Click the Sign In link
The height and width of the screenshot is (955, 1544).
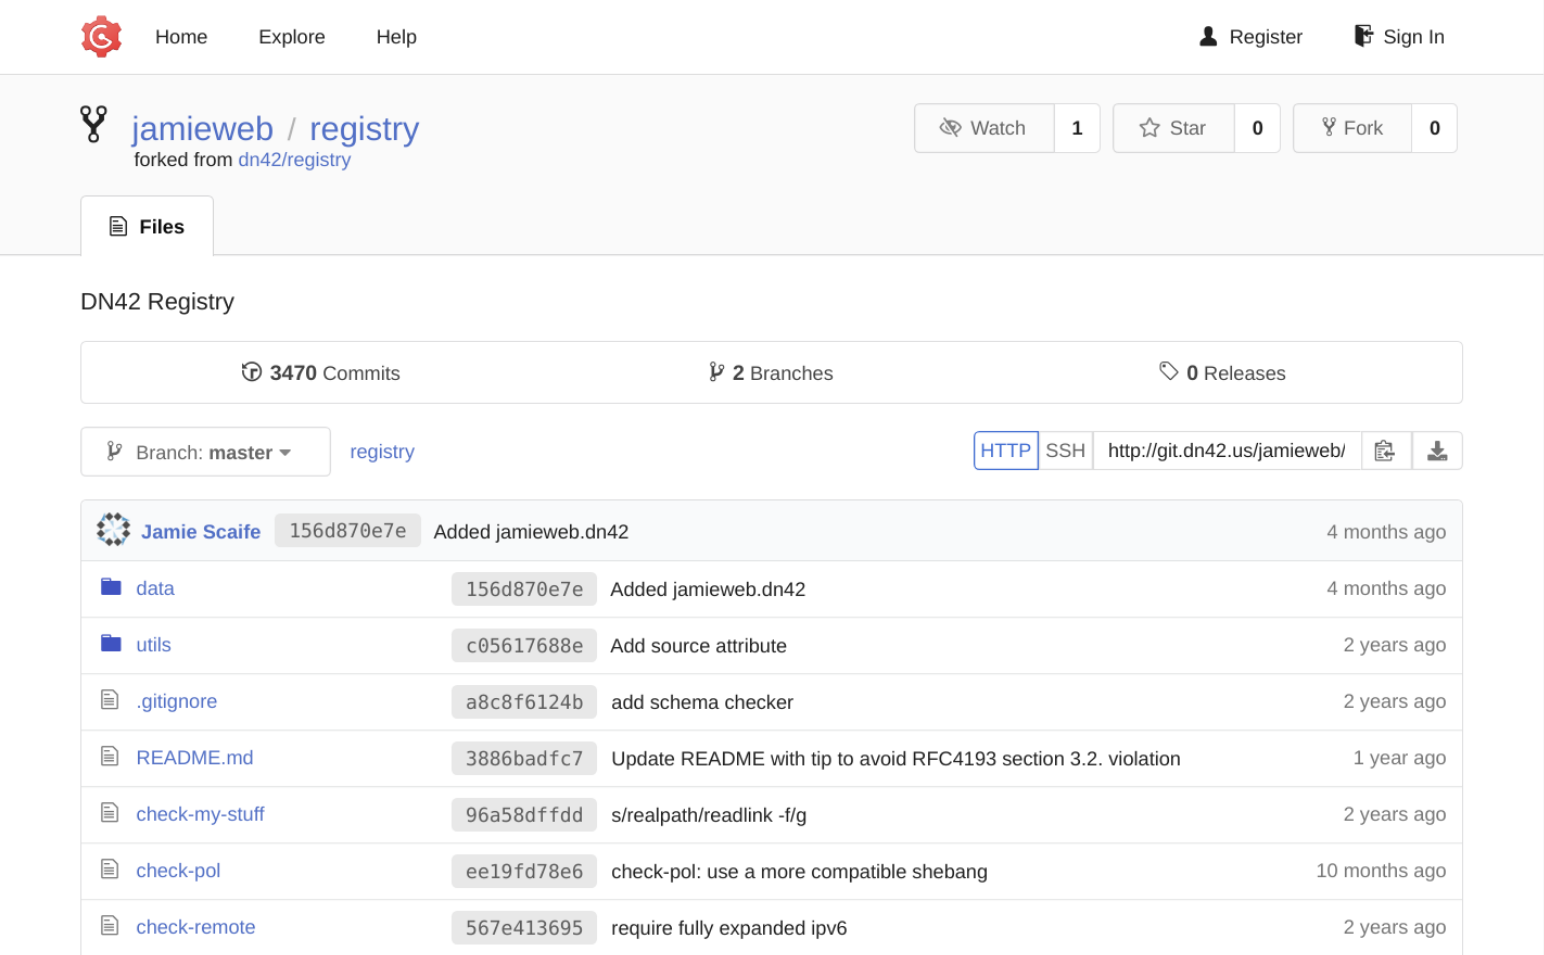1400,37
